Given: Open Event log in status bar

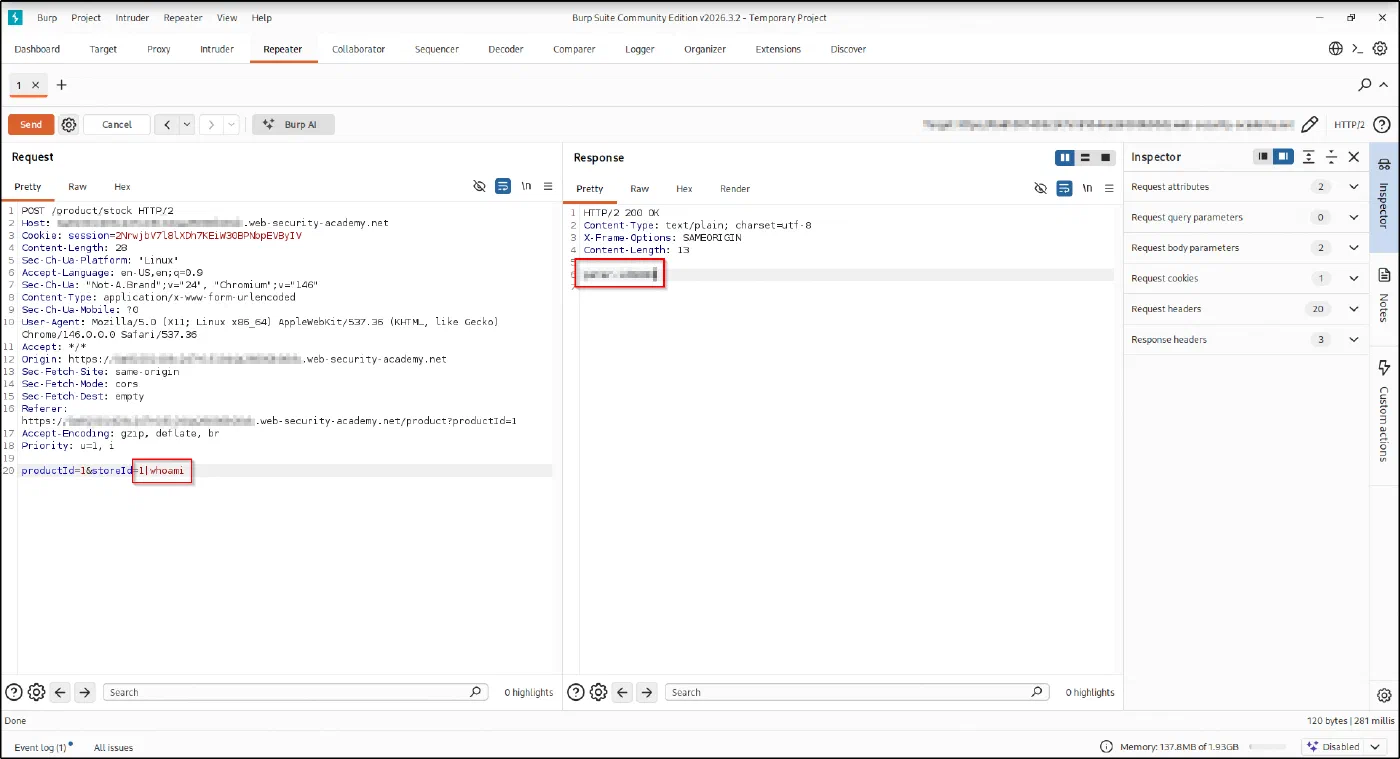Looking at the screenshot, I should click(x=42, y=747).
